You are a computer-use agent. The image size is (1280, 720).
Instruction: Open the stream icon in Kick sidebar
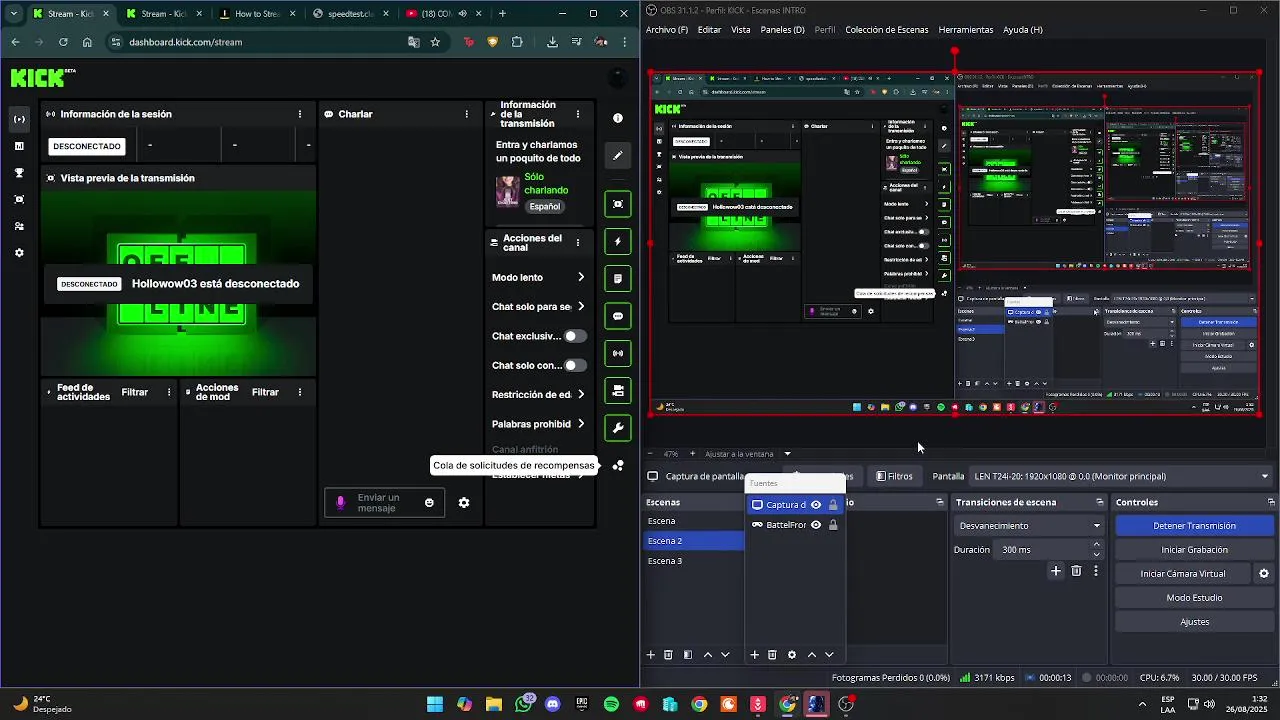pyautogui.click(x=19, y=119)
